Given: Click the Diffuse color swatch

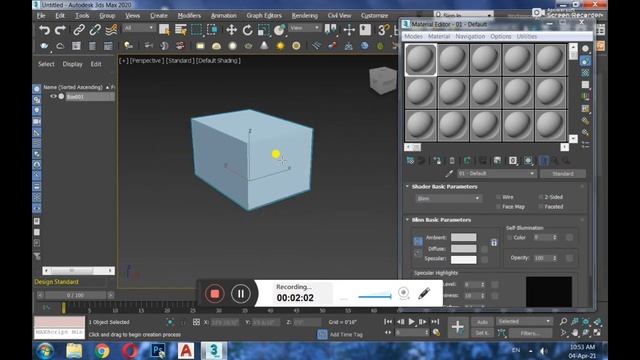Looking at the screenshot, I should (464, 249).
